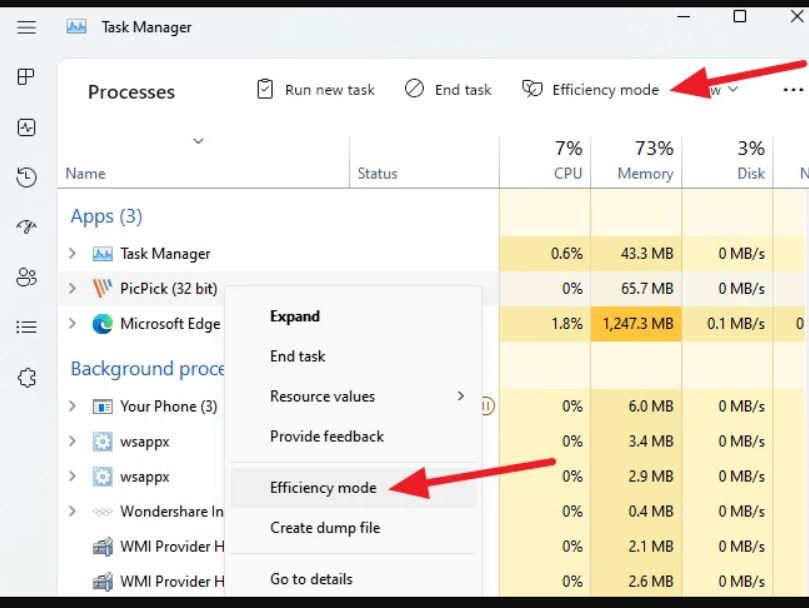Expand the Task Manager process row
This screenshot has height=608, width=809.
tap(72, 253)
